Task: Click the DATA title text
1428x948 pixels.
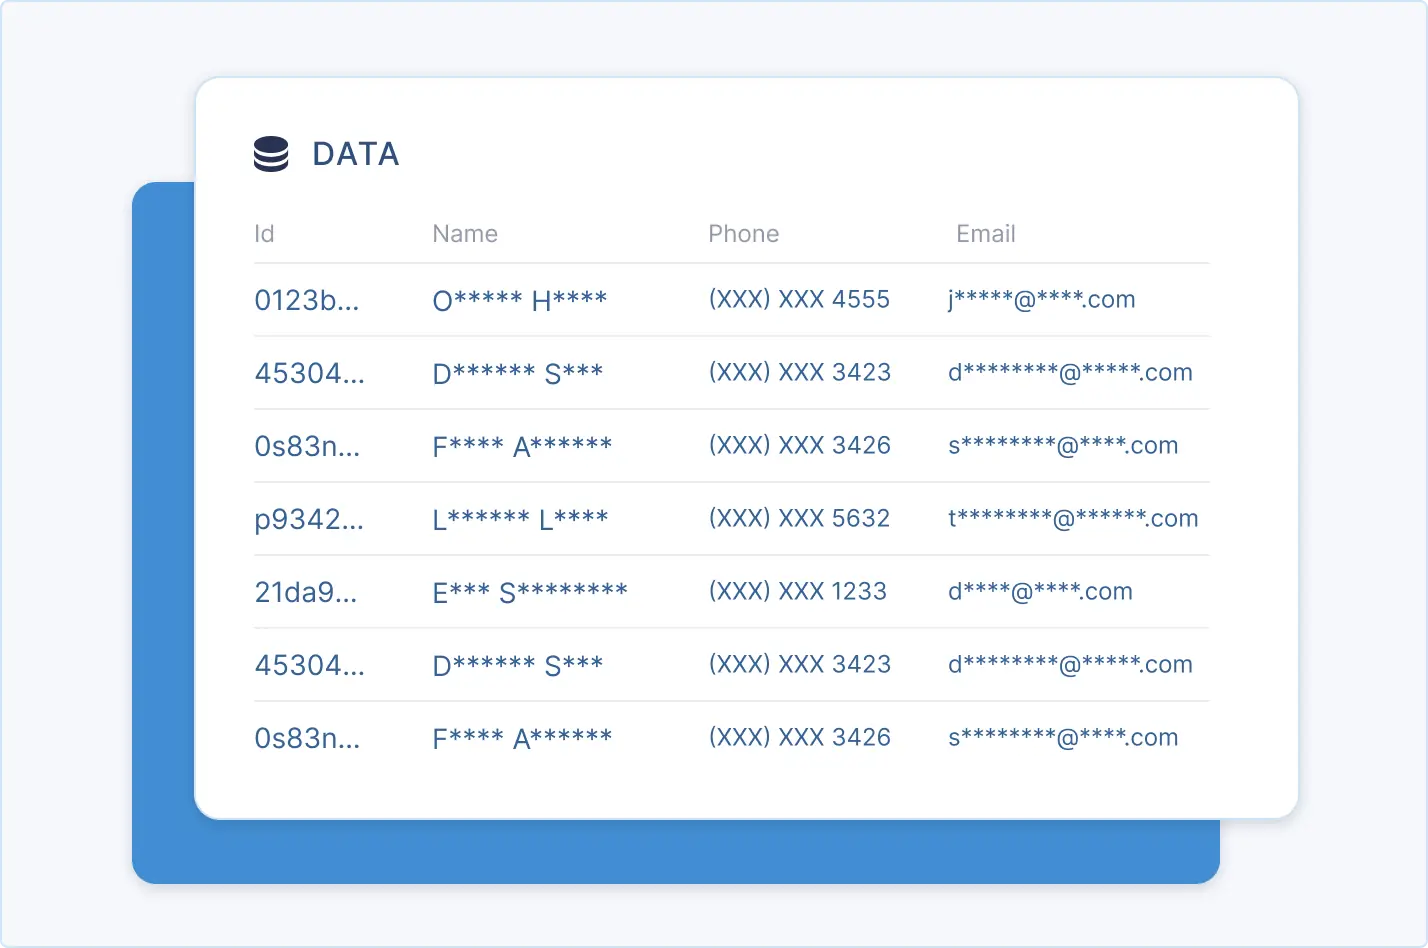Action: (356, 154)
